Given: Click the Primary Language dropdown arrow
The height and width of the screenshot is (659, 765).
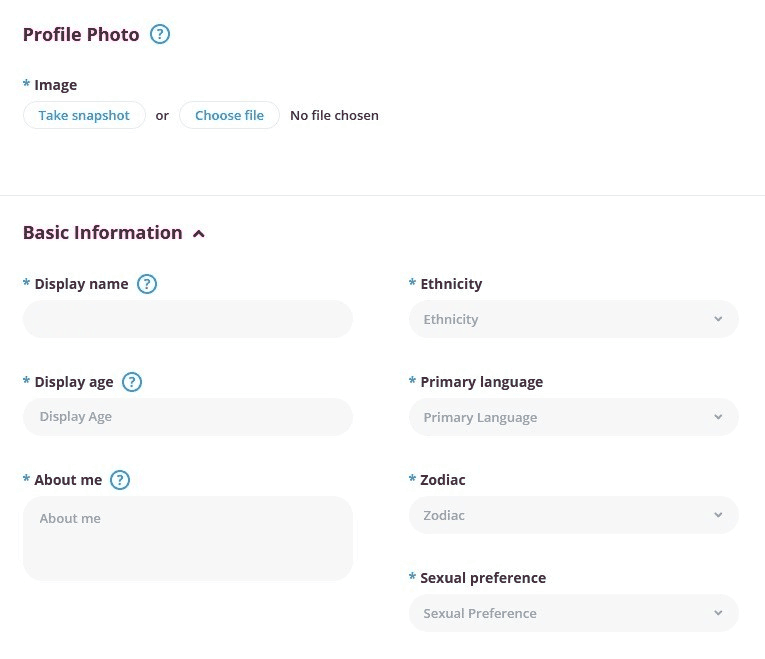Looking at the screenshot, I should click(x=718, y=417).
